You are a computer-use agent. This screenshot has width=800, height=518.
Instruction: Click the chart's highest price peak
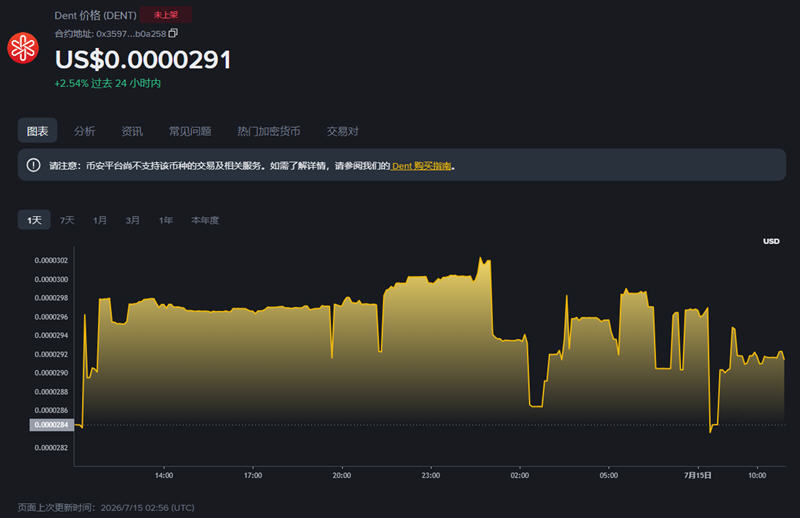pyautogui.click(x=481, y=258)
